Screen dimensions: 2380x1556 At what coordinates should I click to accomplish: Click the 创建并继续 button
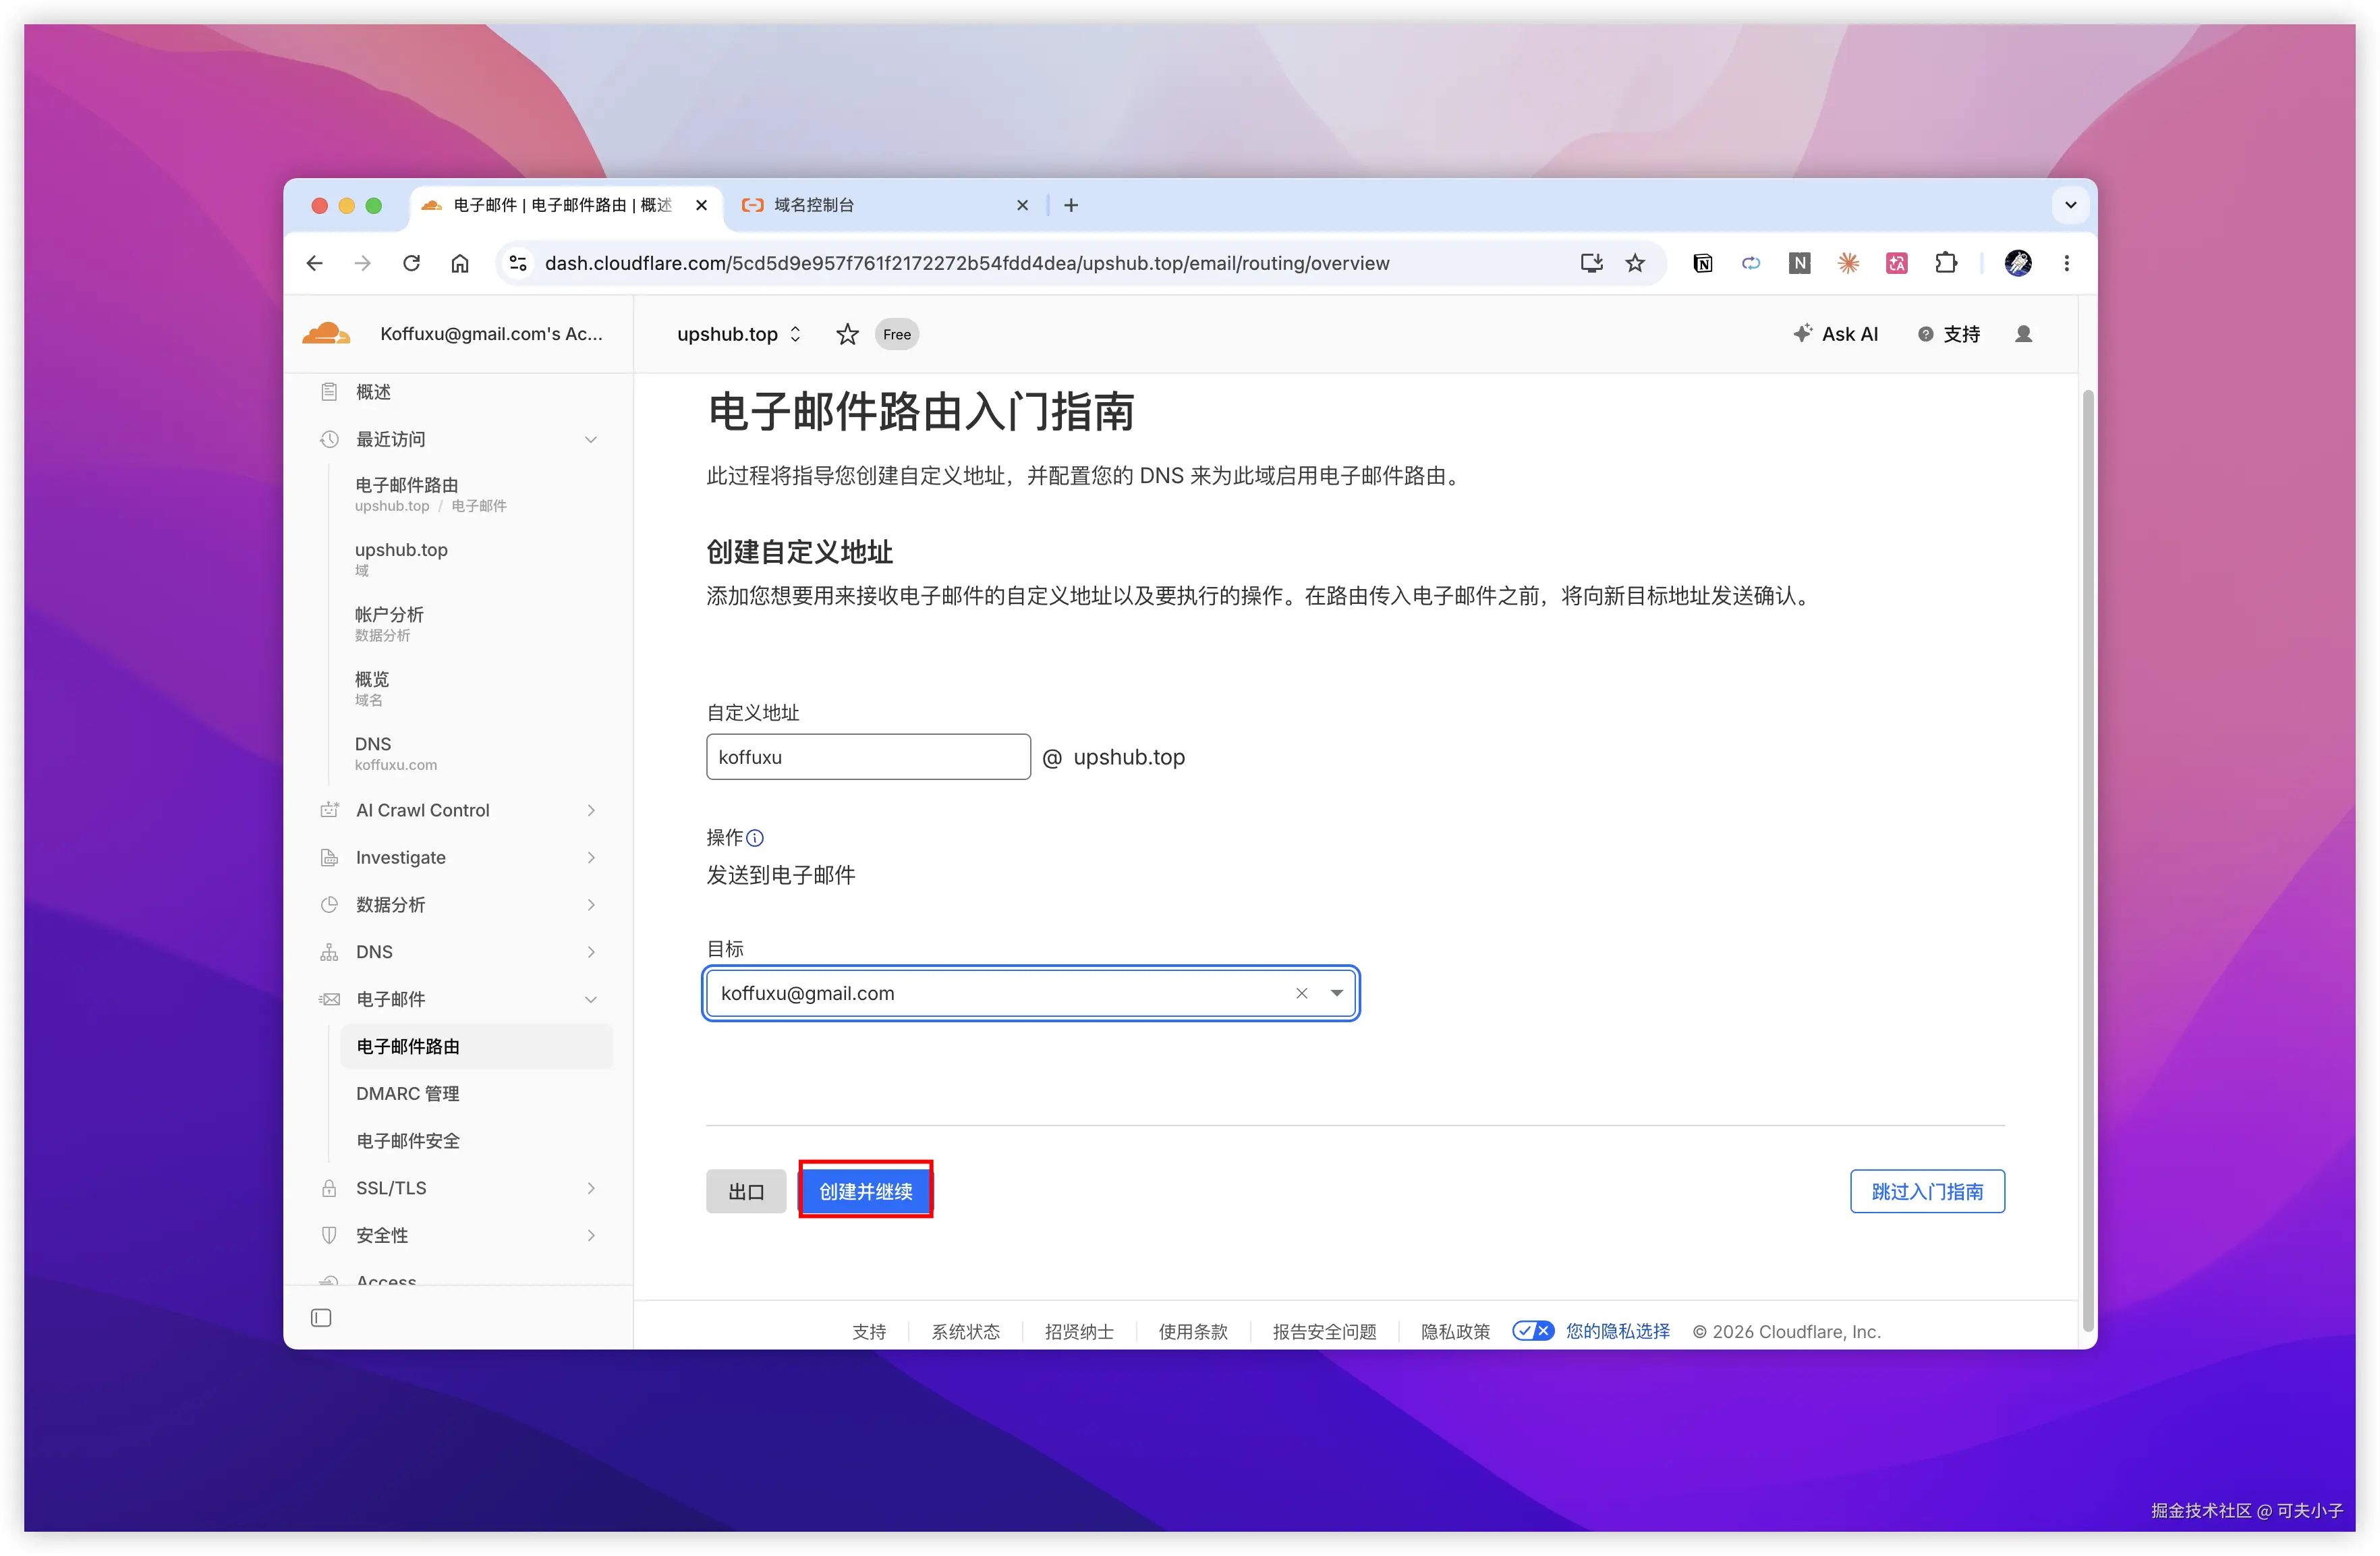pos(866,1191)
